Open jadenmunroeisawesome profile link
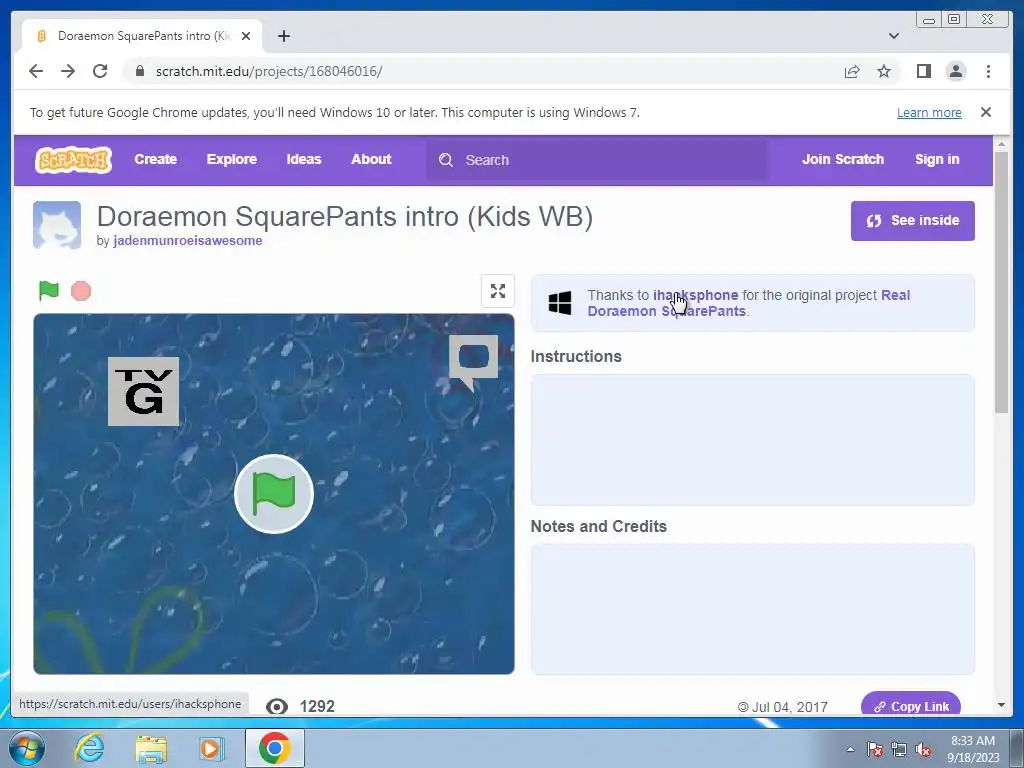The height and width of the screenshot is (768, 1024). pyautogui.click(x=187, y=240)
